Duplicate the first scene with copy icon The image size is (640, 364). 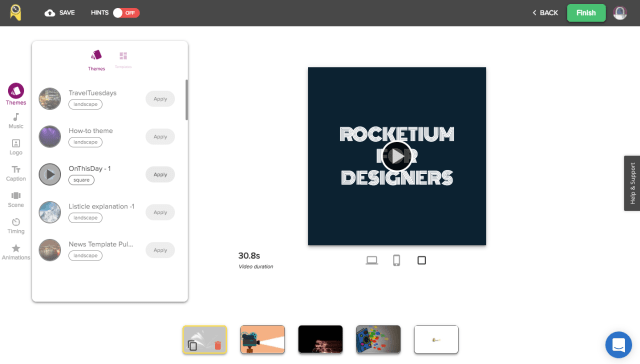[192, 345]
